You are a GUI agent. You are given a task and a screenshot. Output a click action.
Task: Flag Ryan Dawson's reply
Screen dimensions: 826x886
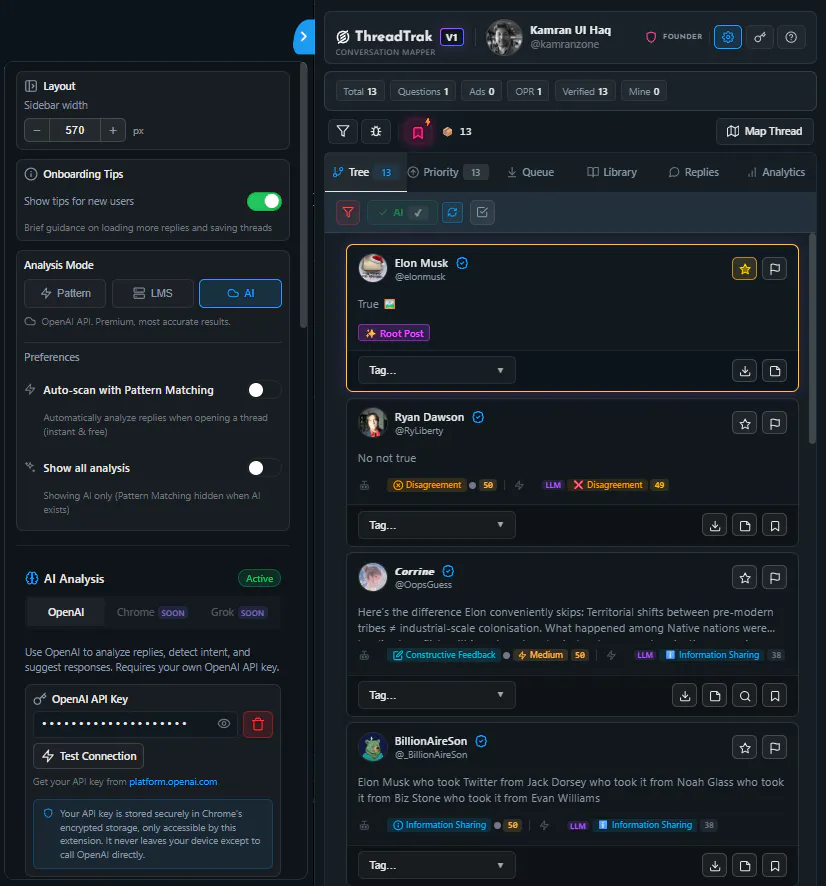click(775, 423)
